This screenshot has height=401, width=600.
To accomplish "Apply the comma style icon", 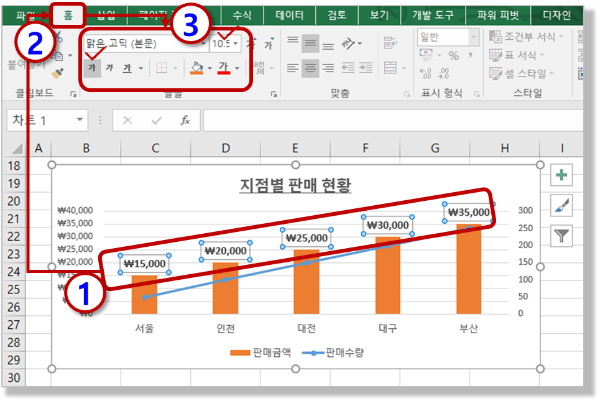I will pos(470,56).
